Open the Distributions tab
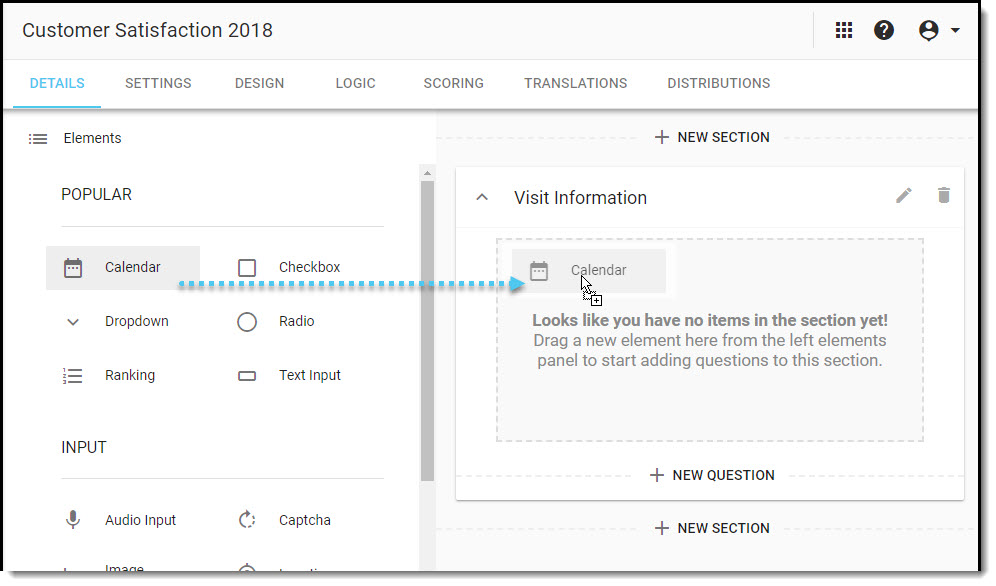Image resolution: width=996 pixels, height=586 pixels. tap(718, 83)
